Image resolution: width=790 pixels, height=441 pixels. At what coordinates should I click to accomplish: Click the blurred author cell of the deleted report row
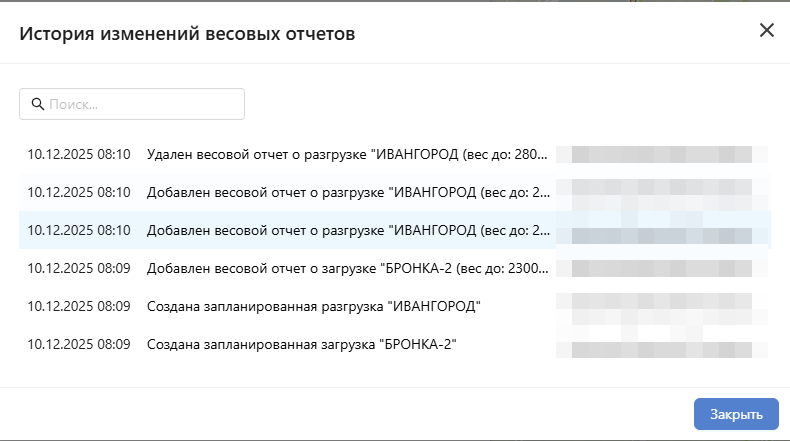coord(662,155)
